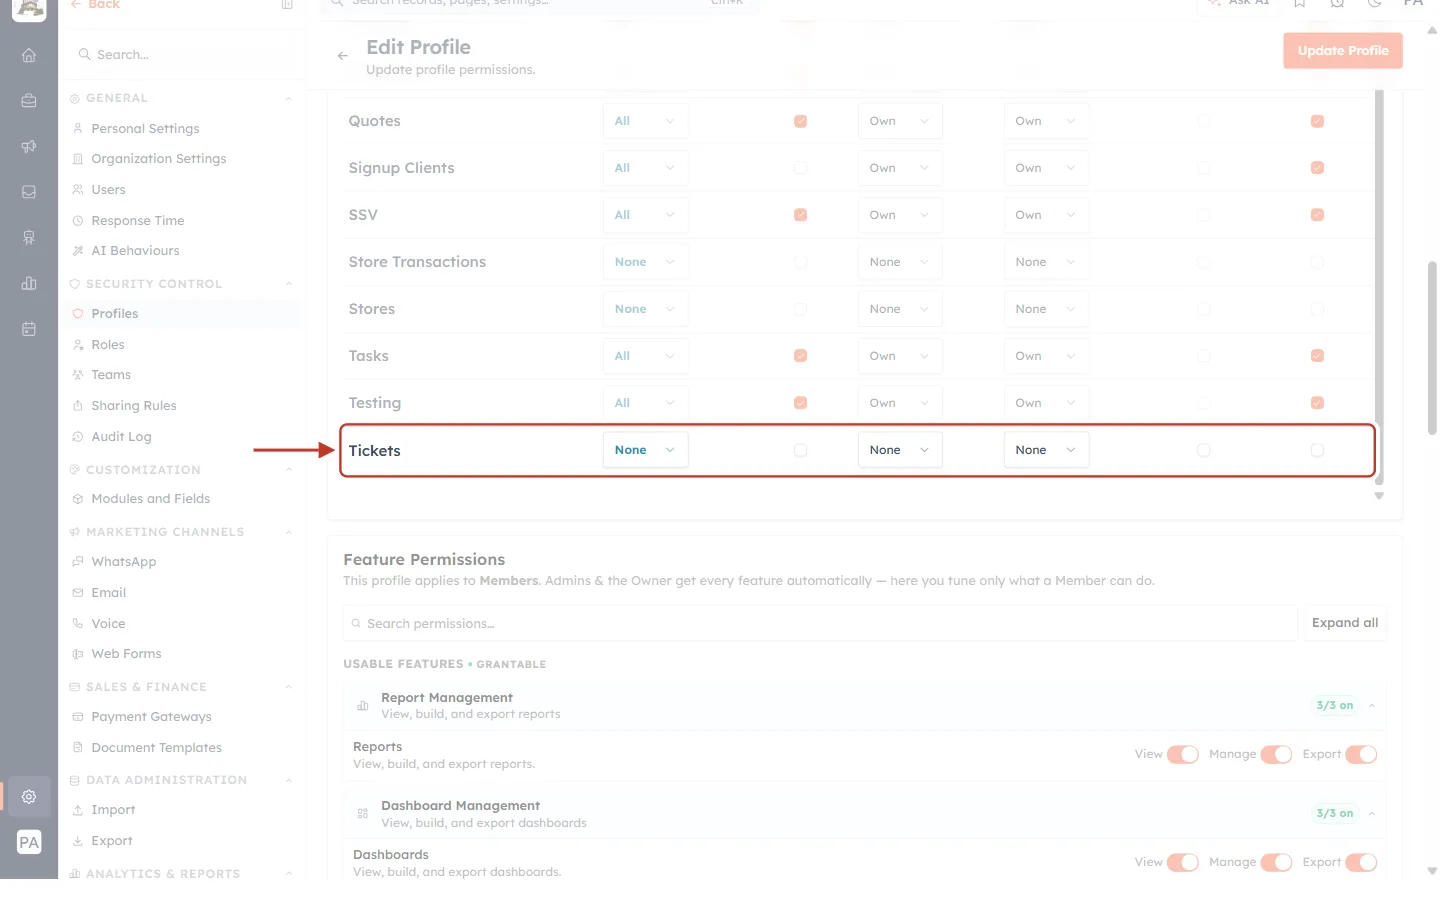
Task: Toggle the Dashboards View switch
Action: [1183, 863]
